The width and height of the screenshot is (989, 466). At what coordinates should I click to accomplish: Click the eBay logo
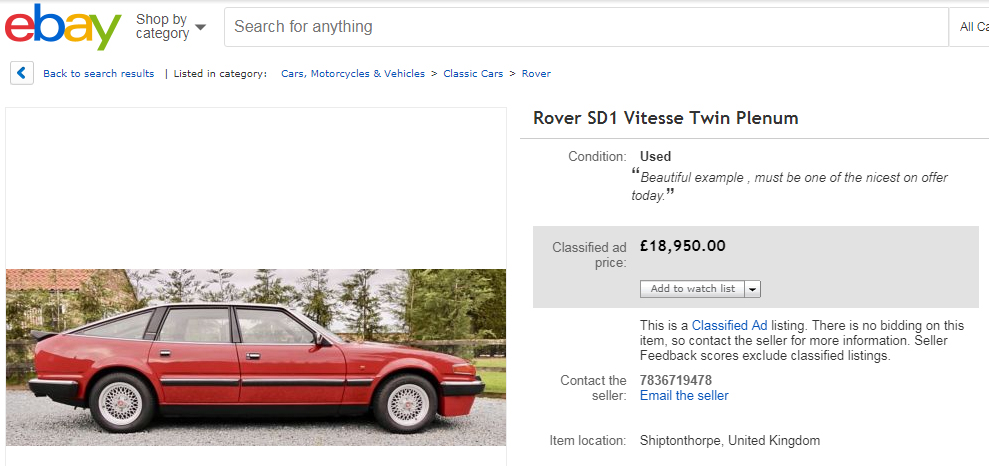tap(62, 27)
